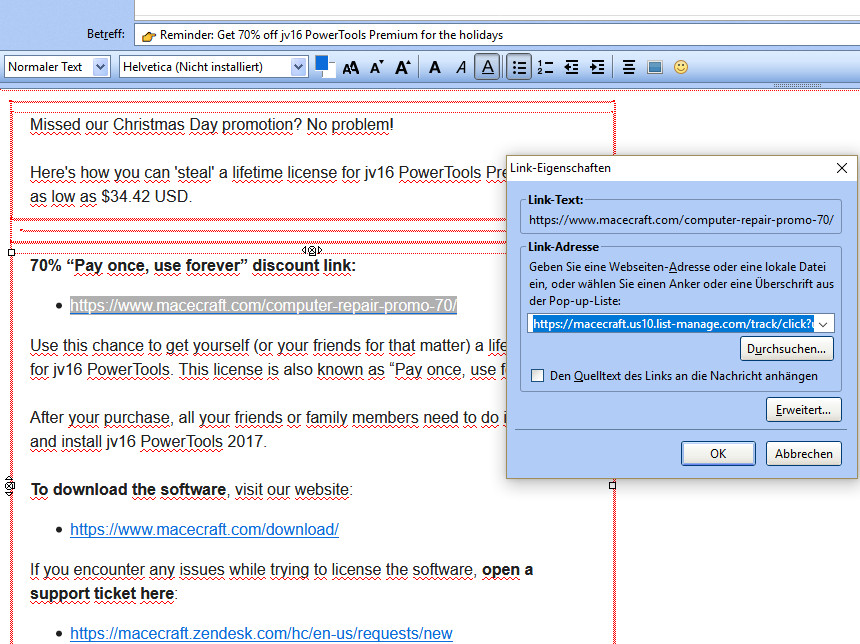Image resolution: width=860 pixels, height=644 pixels.
Task: Increase font size with the larger A icon
Action: click(403, 67)
